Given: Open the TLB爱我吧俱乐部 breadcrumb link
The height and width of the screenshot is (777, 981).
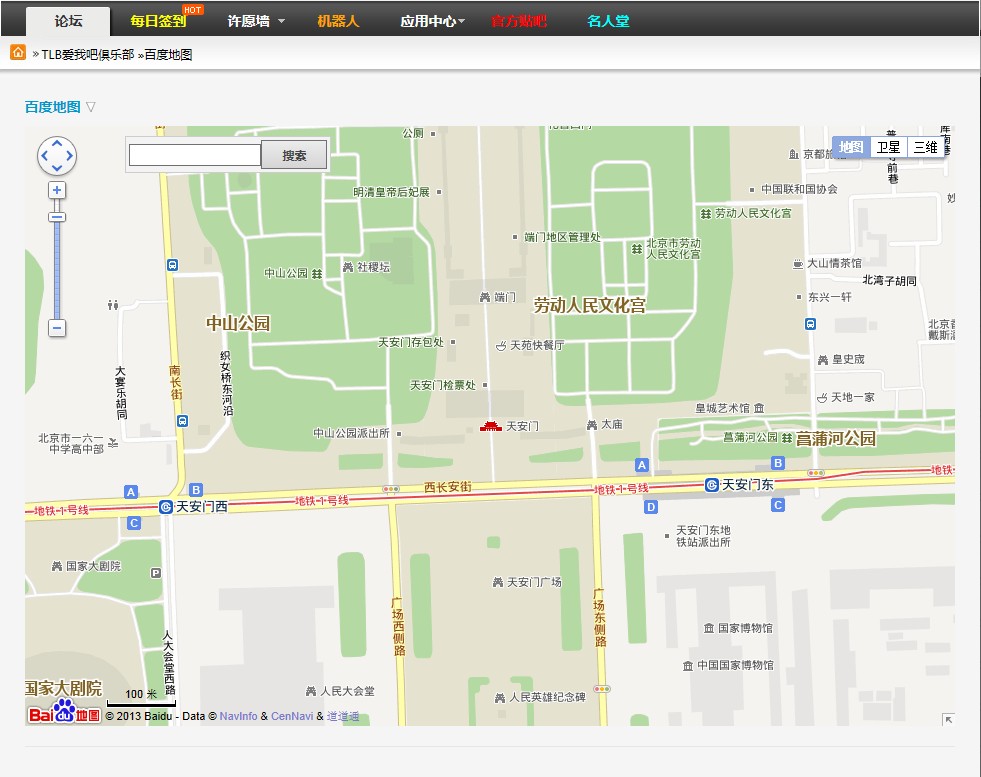Looking at the screenshot, I should coord(88,54).
